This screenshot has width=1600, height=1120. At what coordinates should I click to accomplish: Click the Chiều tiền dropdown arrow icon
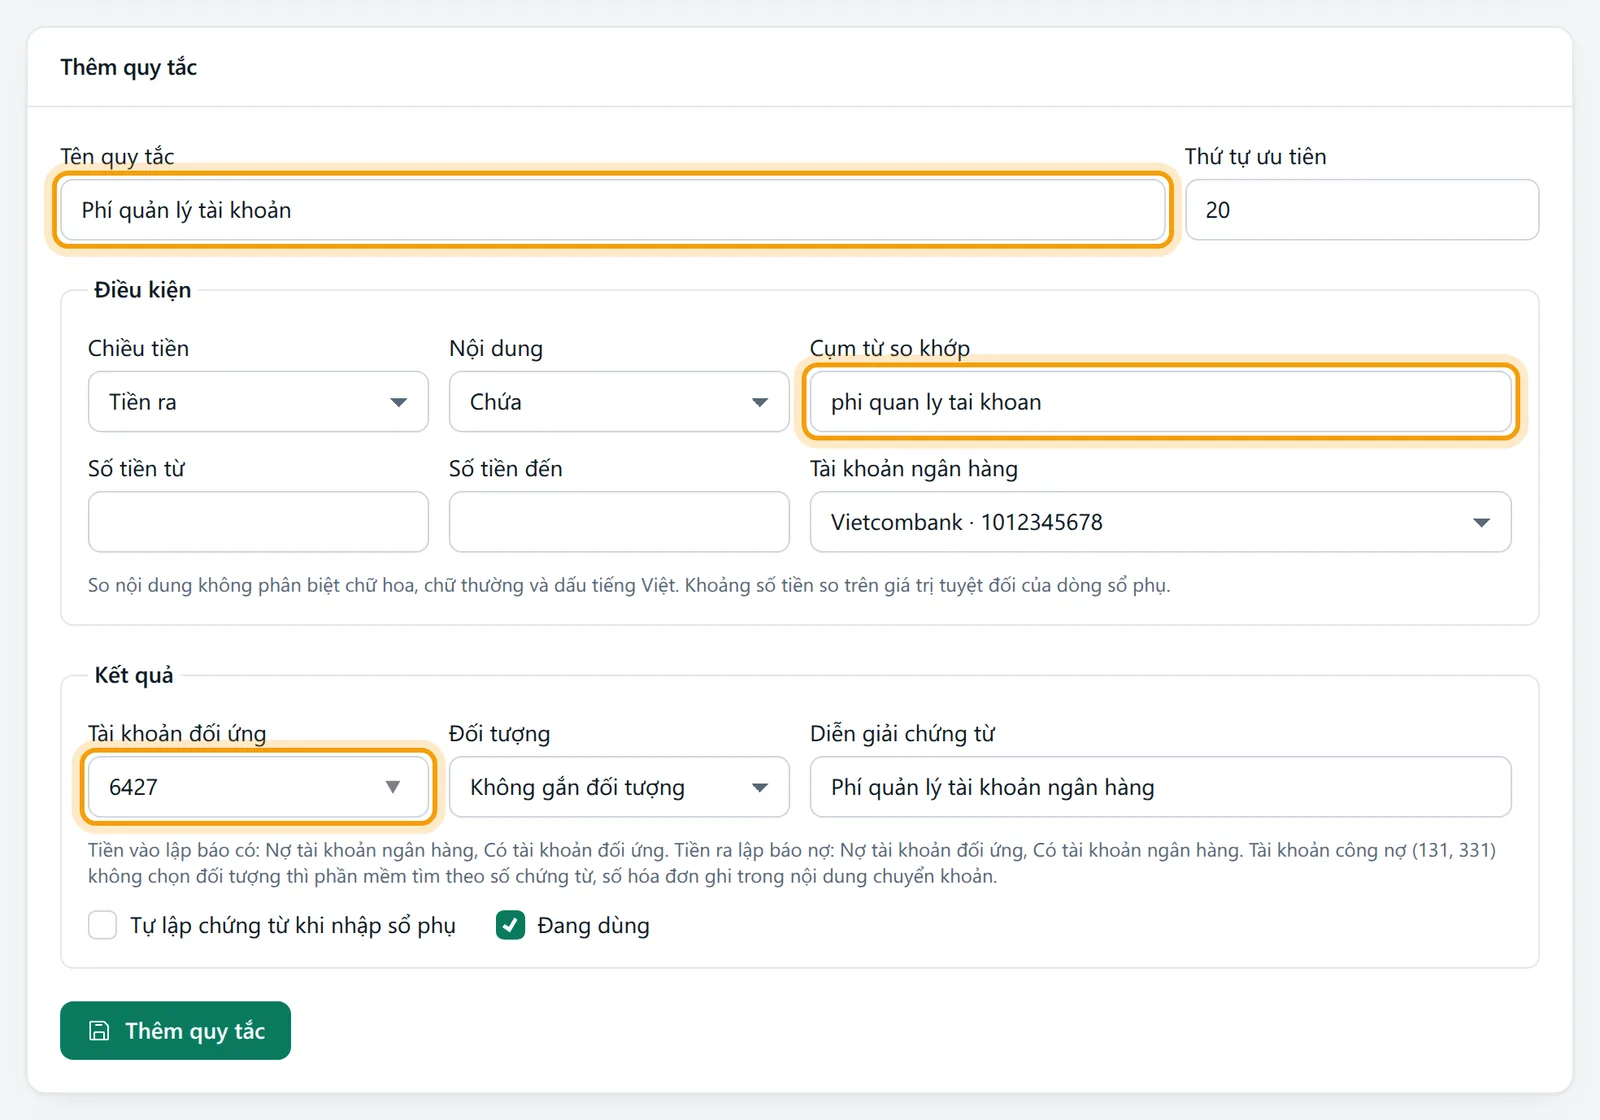399,402
